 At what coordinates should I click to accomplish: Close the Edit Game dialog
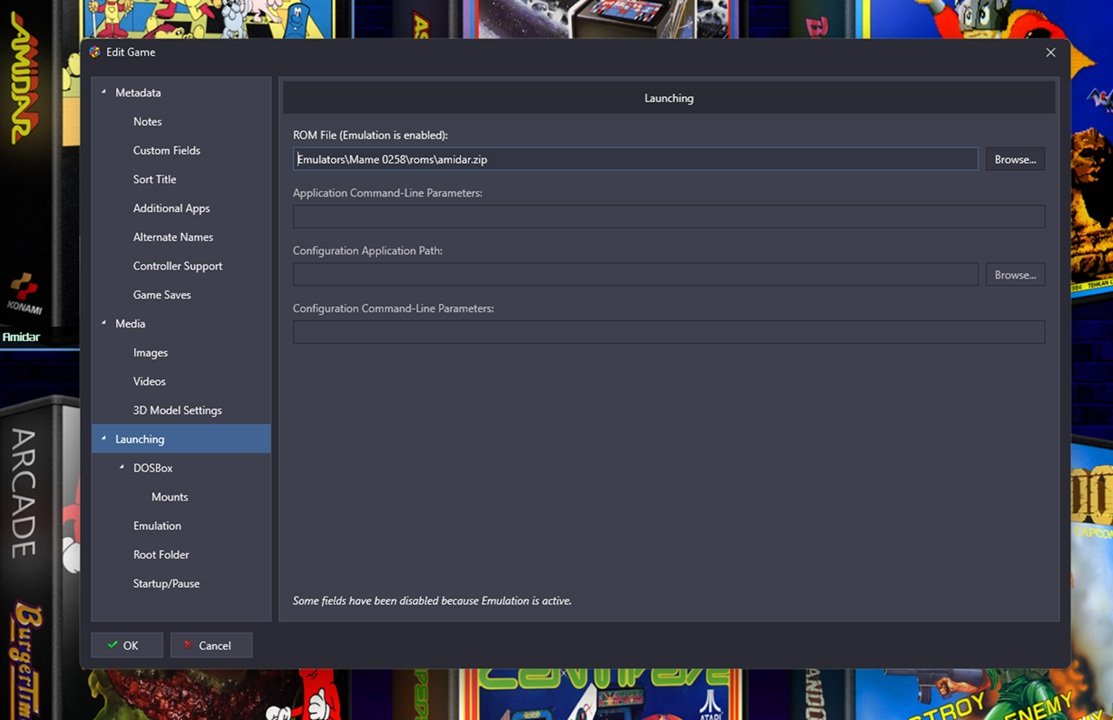coord(1050,52)
